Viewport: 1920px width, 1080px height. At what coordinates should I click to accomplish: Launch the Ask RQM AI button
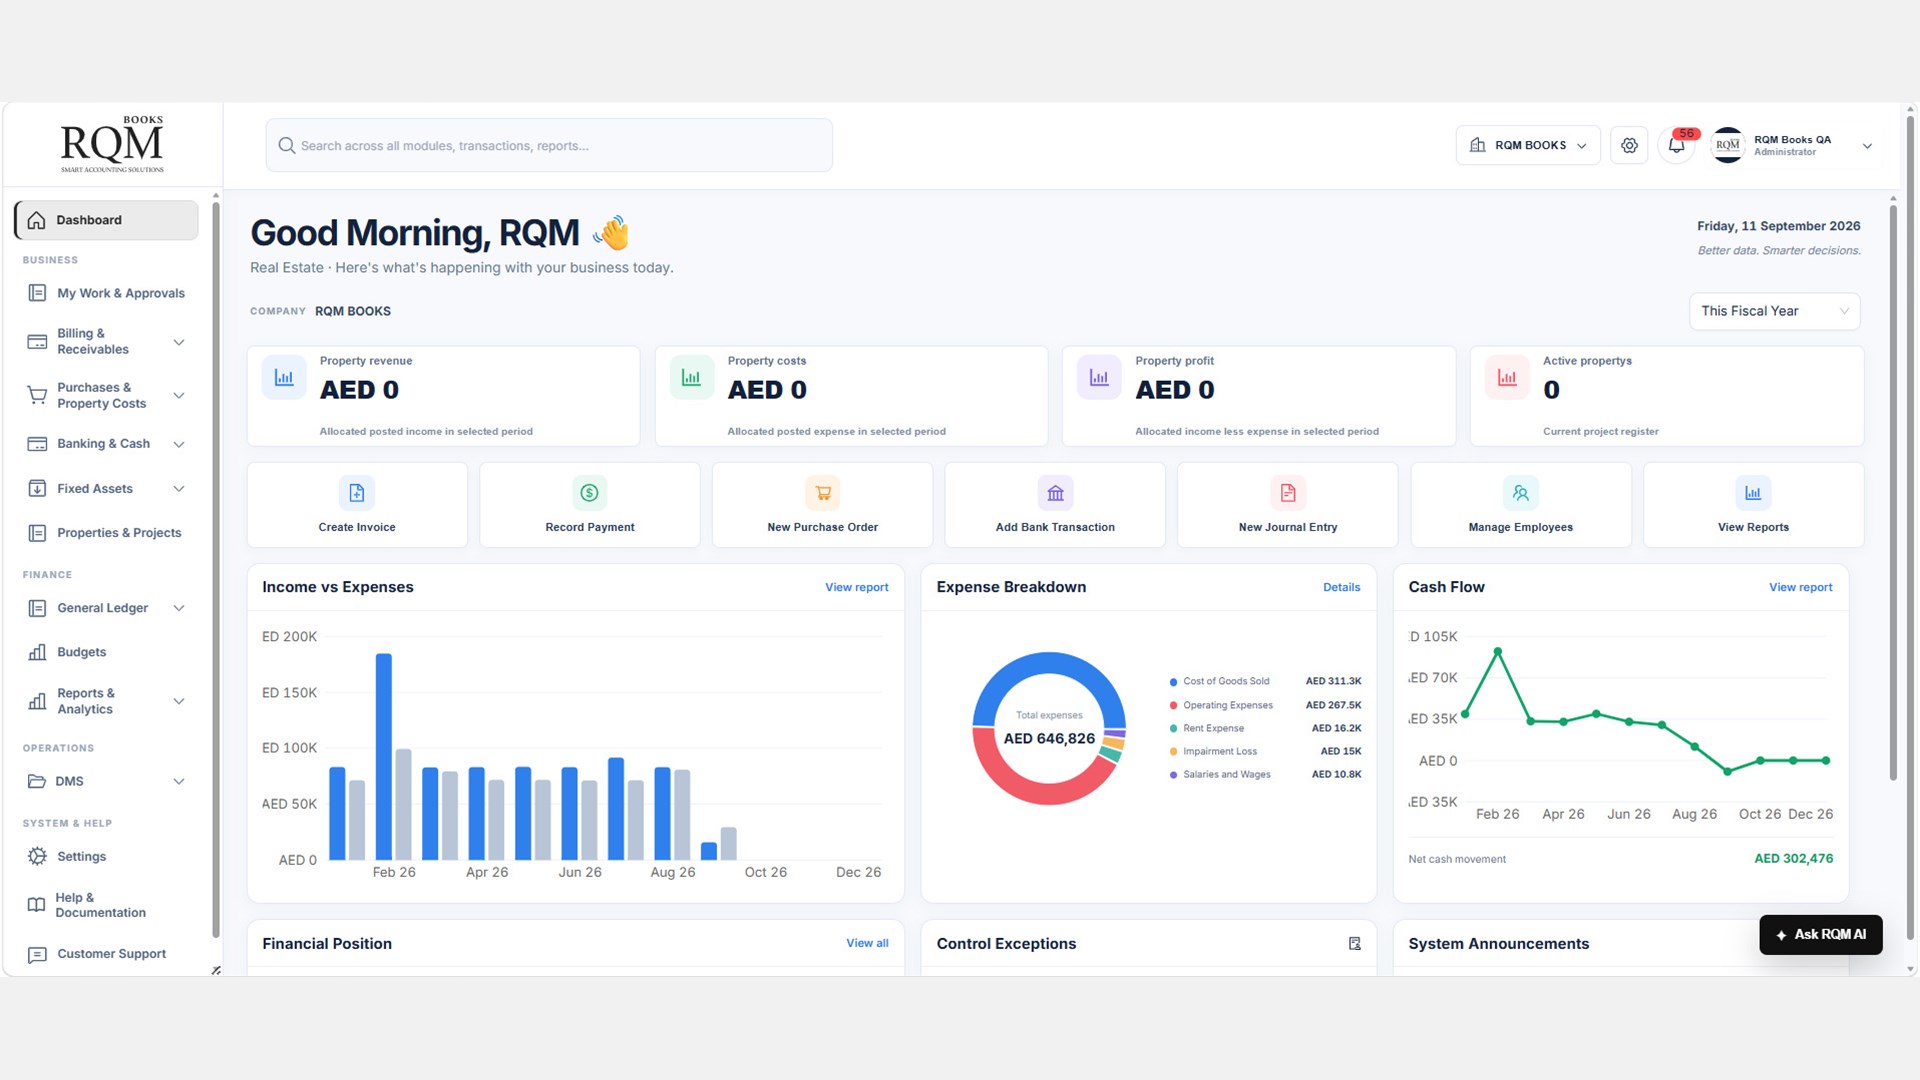1820,935
